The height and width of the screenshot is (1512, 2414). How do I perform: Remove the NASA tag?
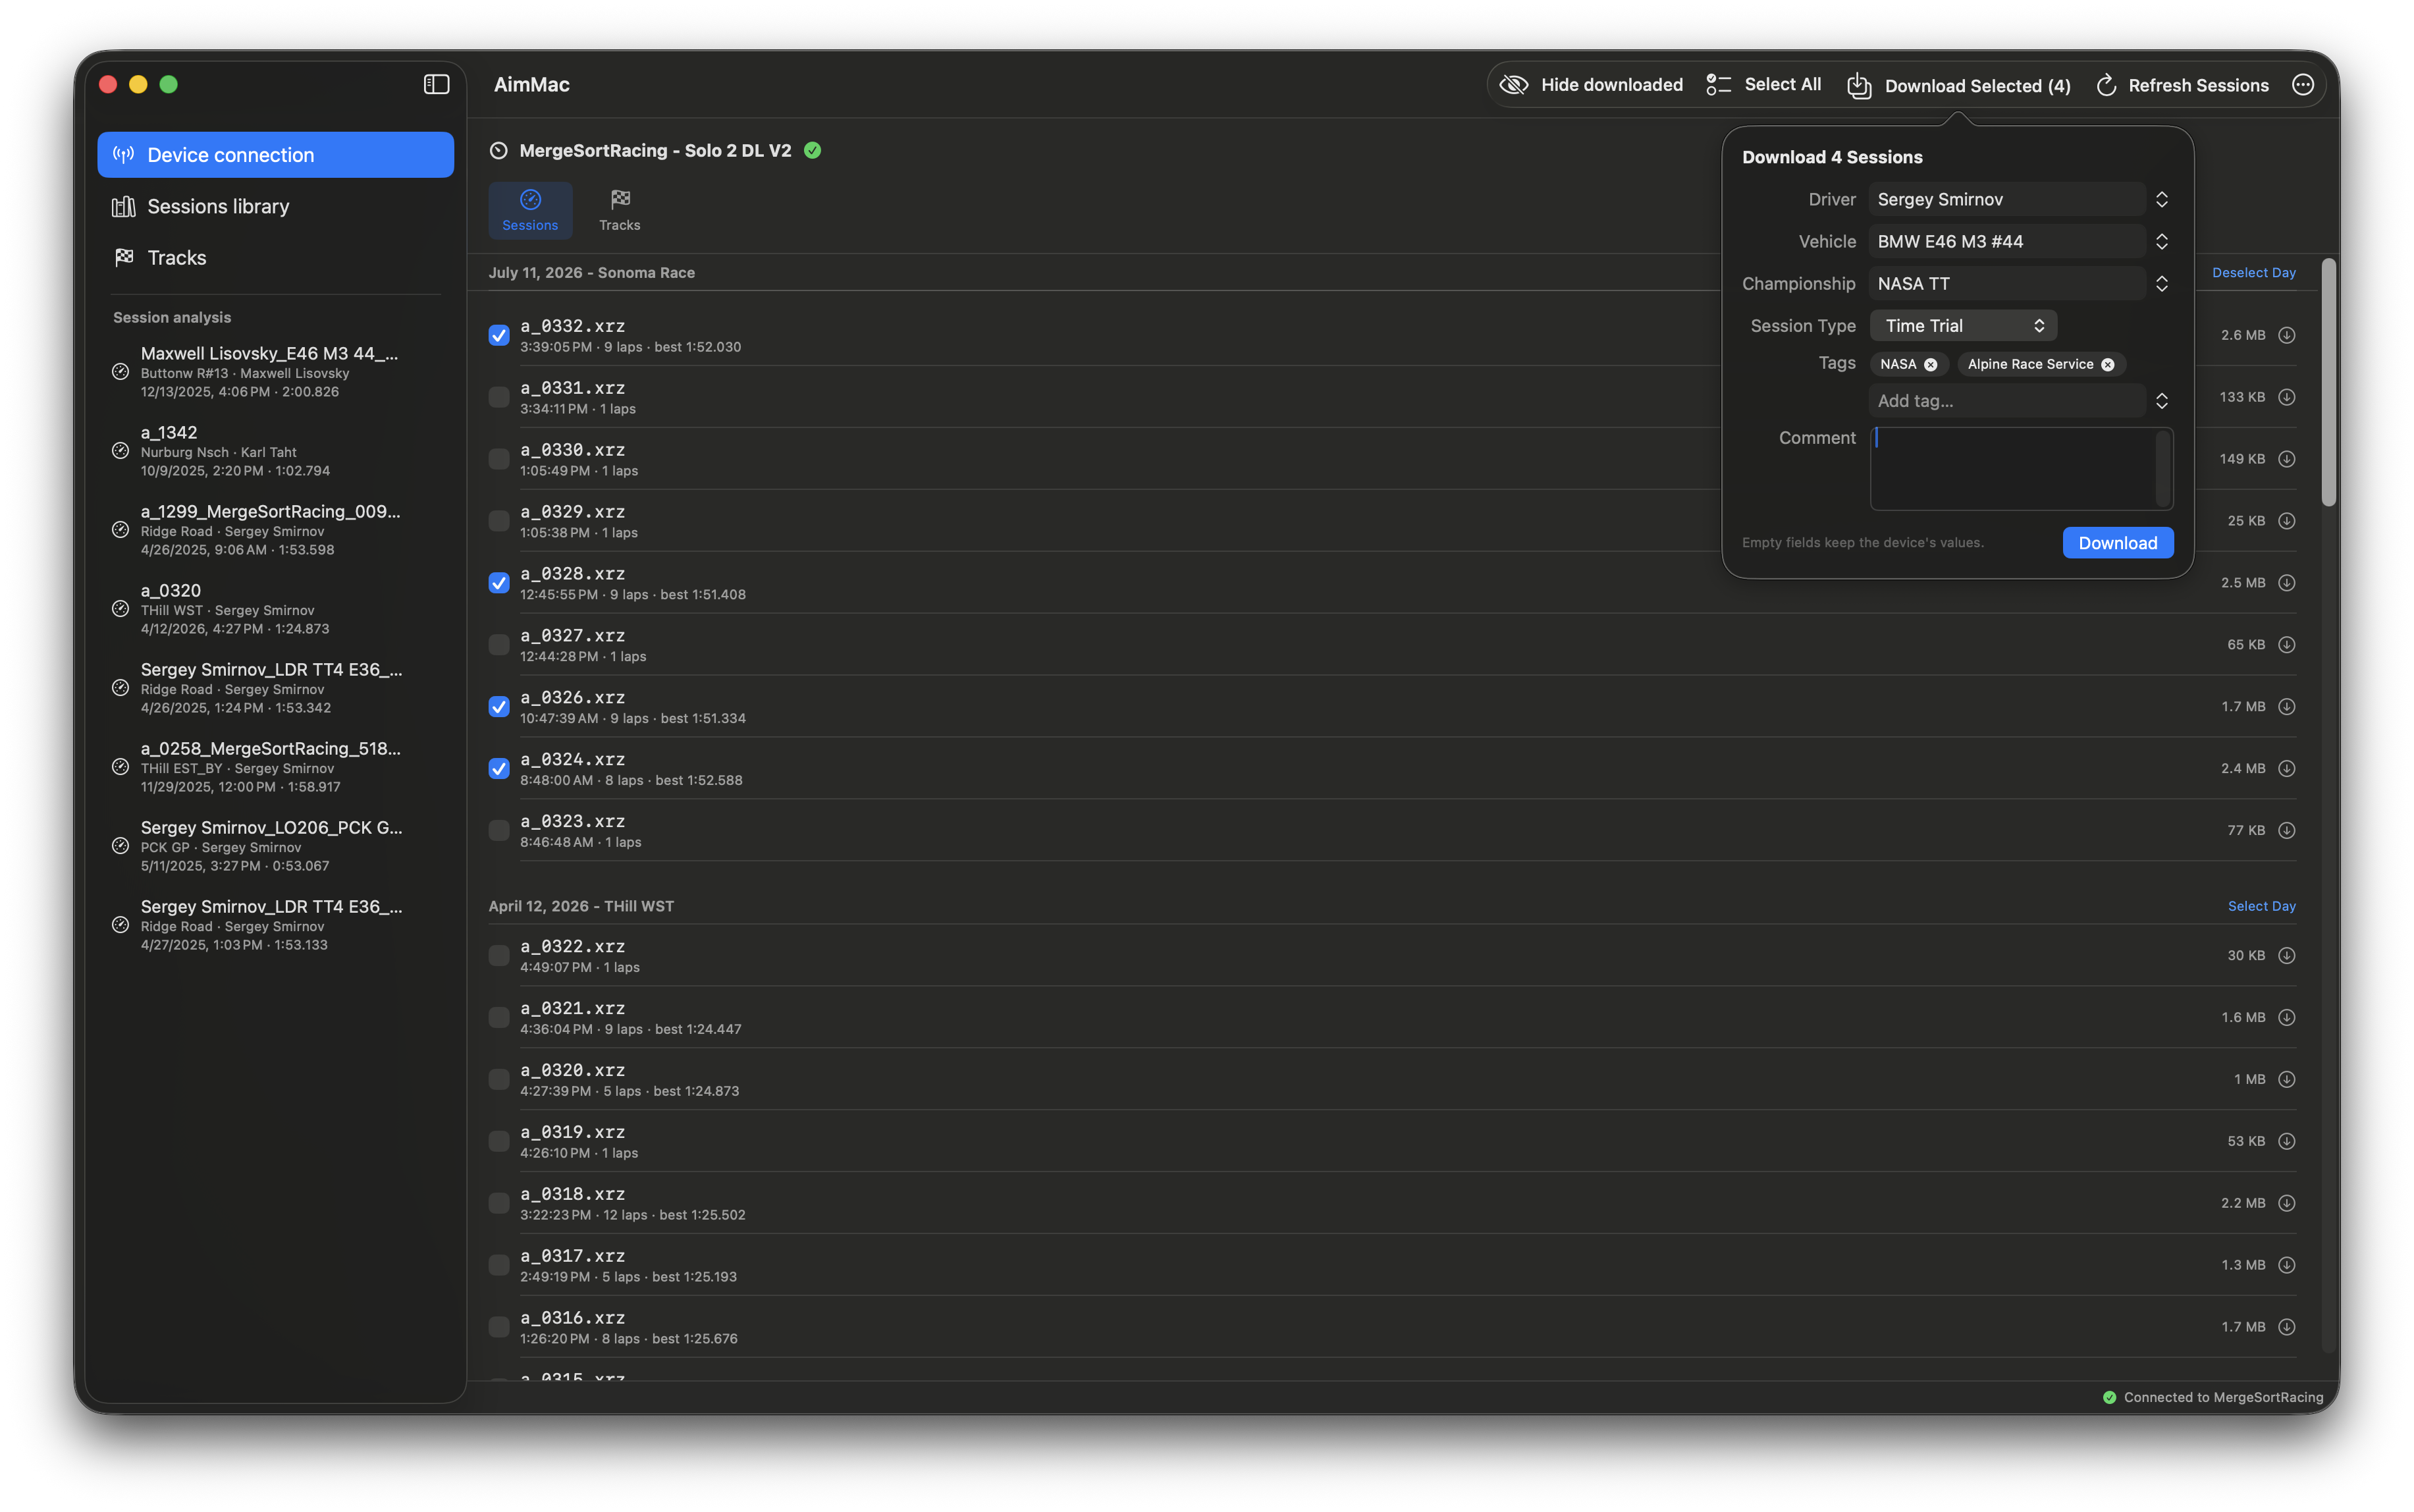(x=1930, y=364)
